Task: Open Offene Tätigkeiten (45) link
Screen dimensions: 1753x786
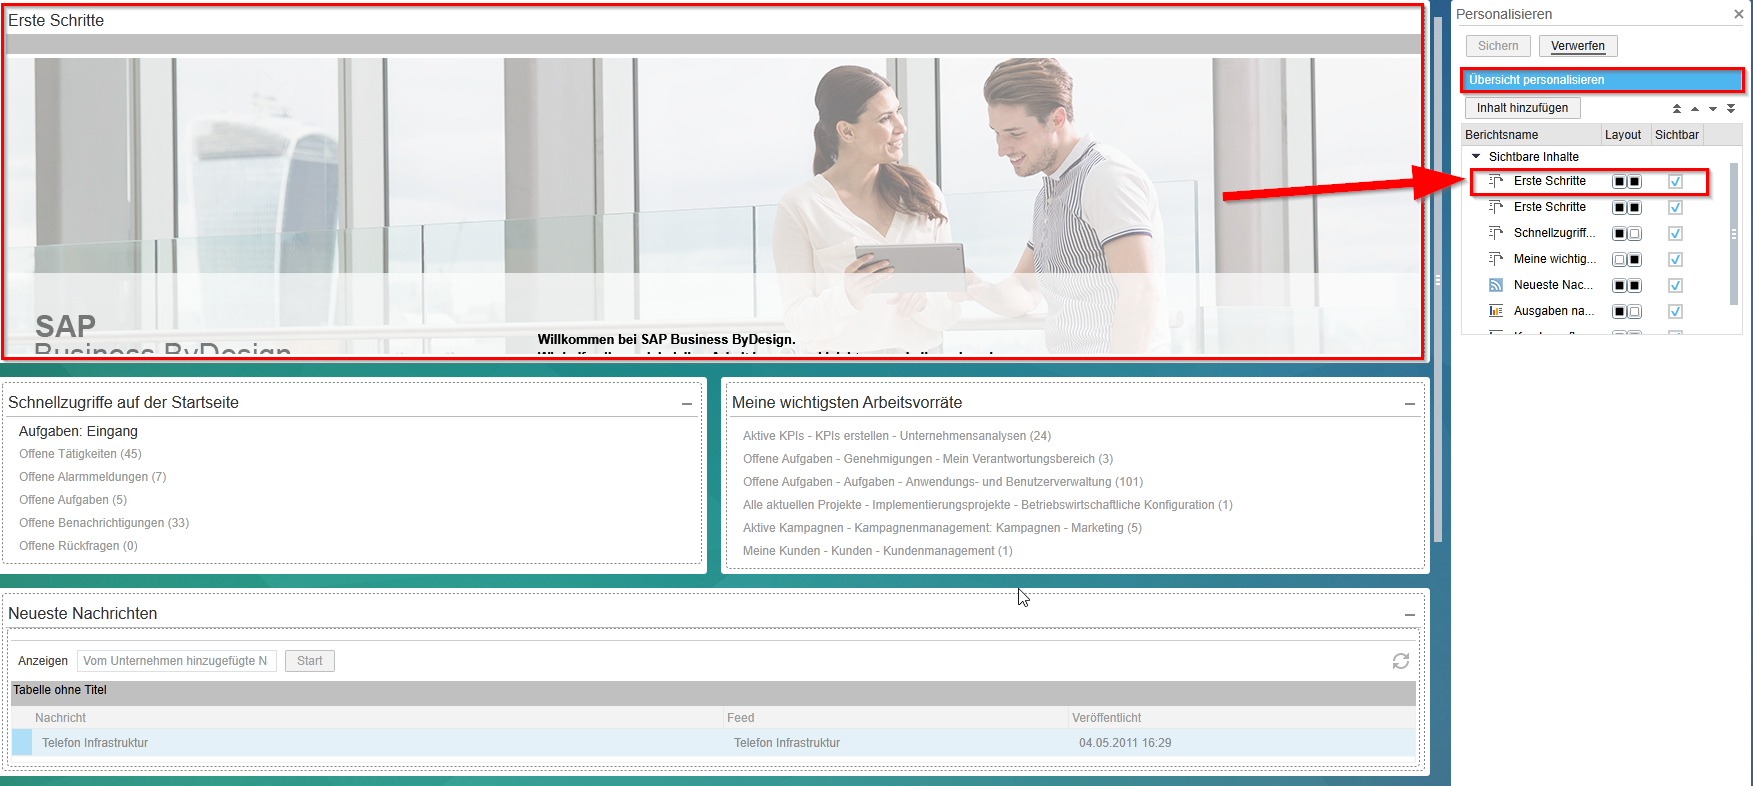Action: click(80, 454)
